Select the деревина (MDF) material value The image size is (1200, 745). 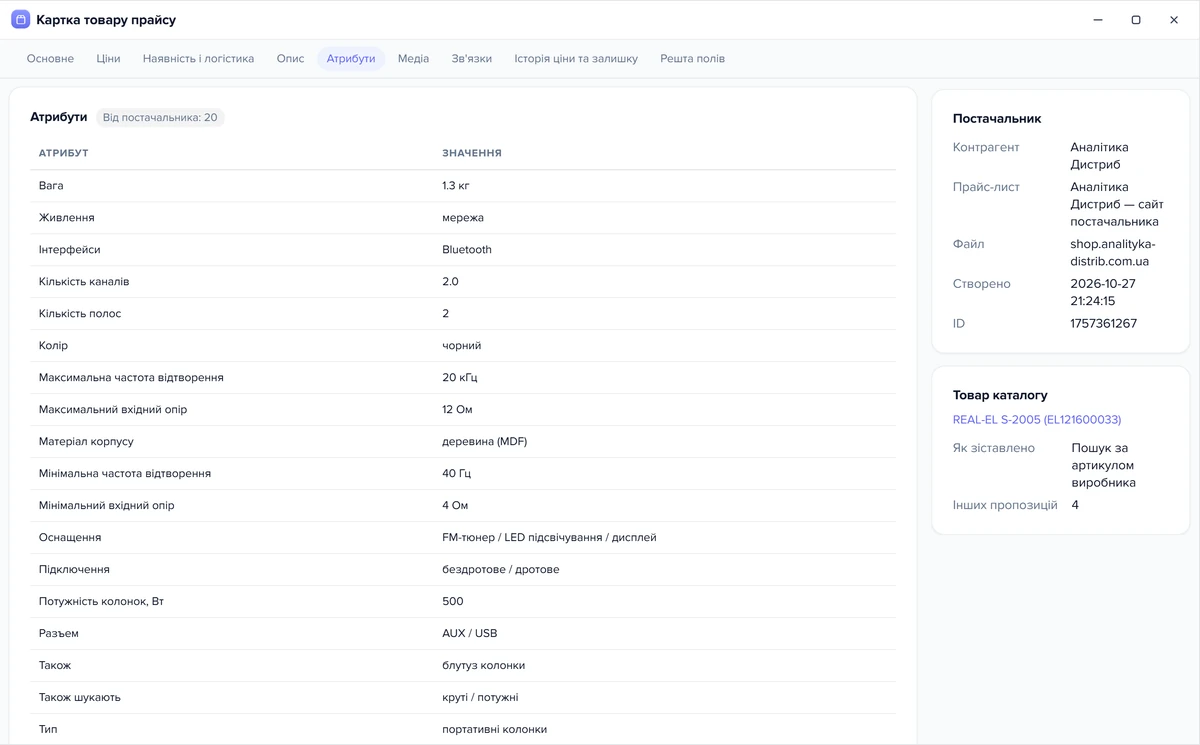(x=485, y=442)
